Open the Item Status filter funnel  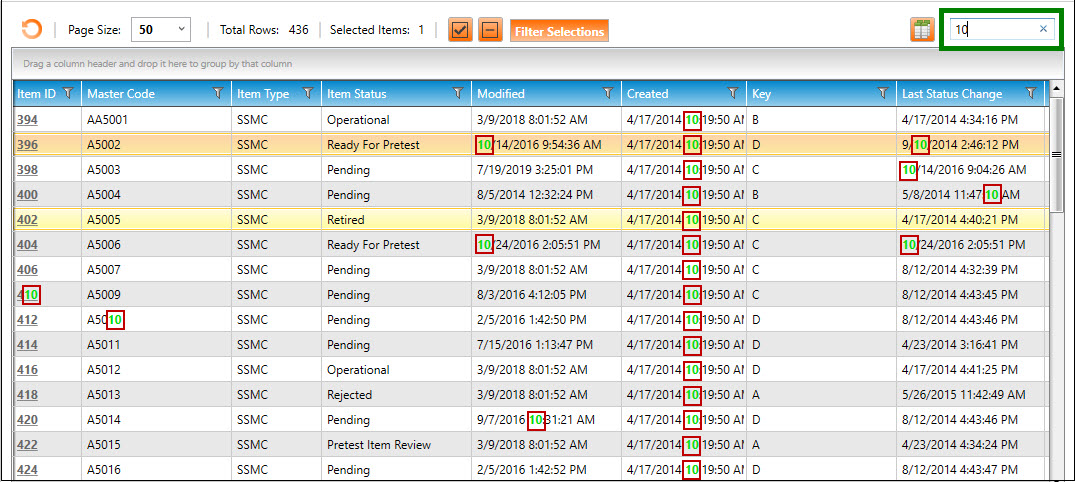click(458, 94)
